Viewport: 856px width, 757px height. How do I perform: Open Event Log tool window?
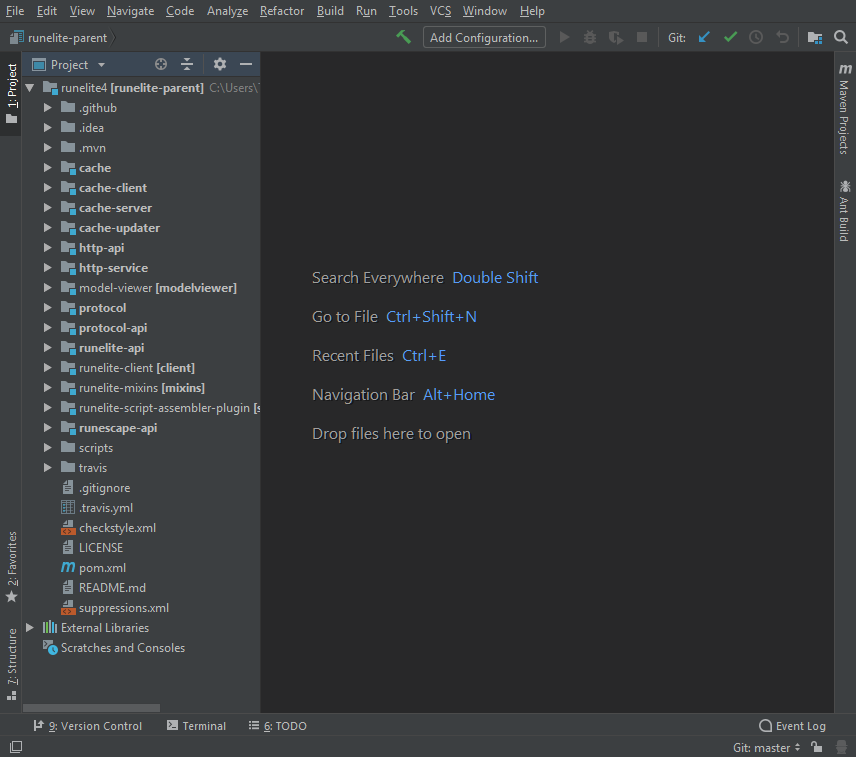[793, 726]
